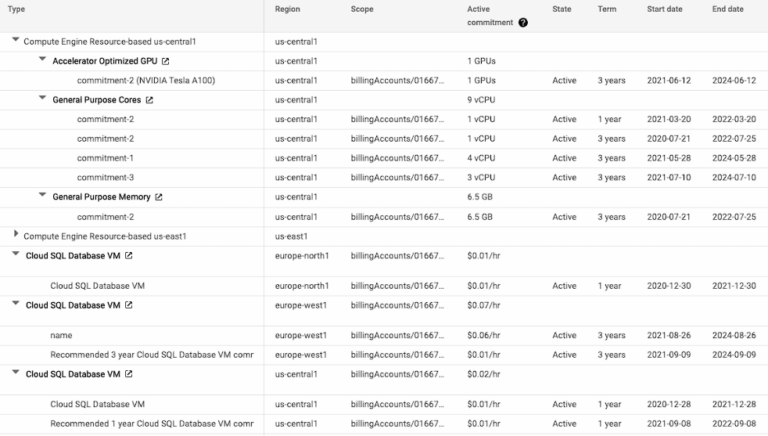Open external link icon for us-central1 Cloud SQL Database VM

[x=128, y=374]
